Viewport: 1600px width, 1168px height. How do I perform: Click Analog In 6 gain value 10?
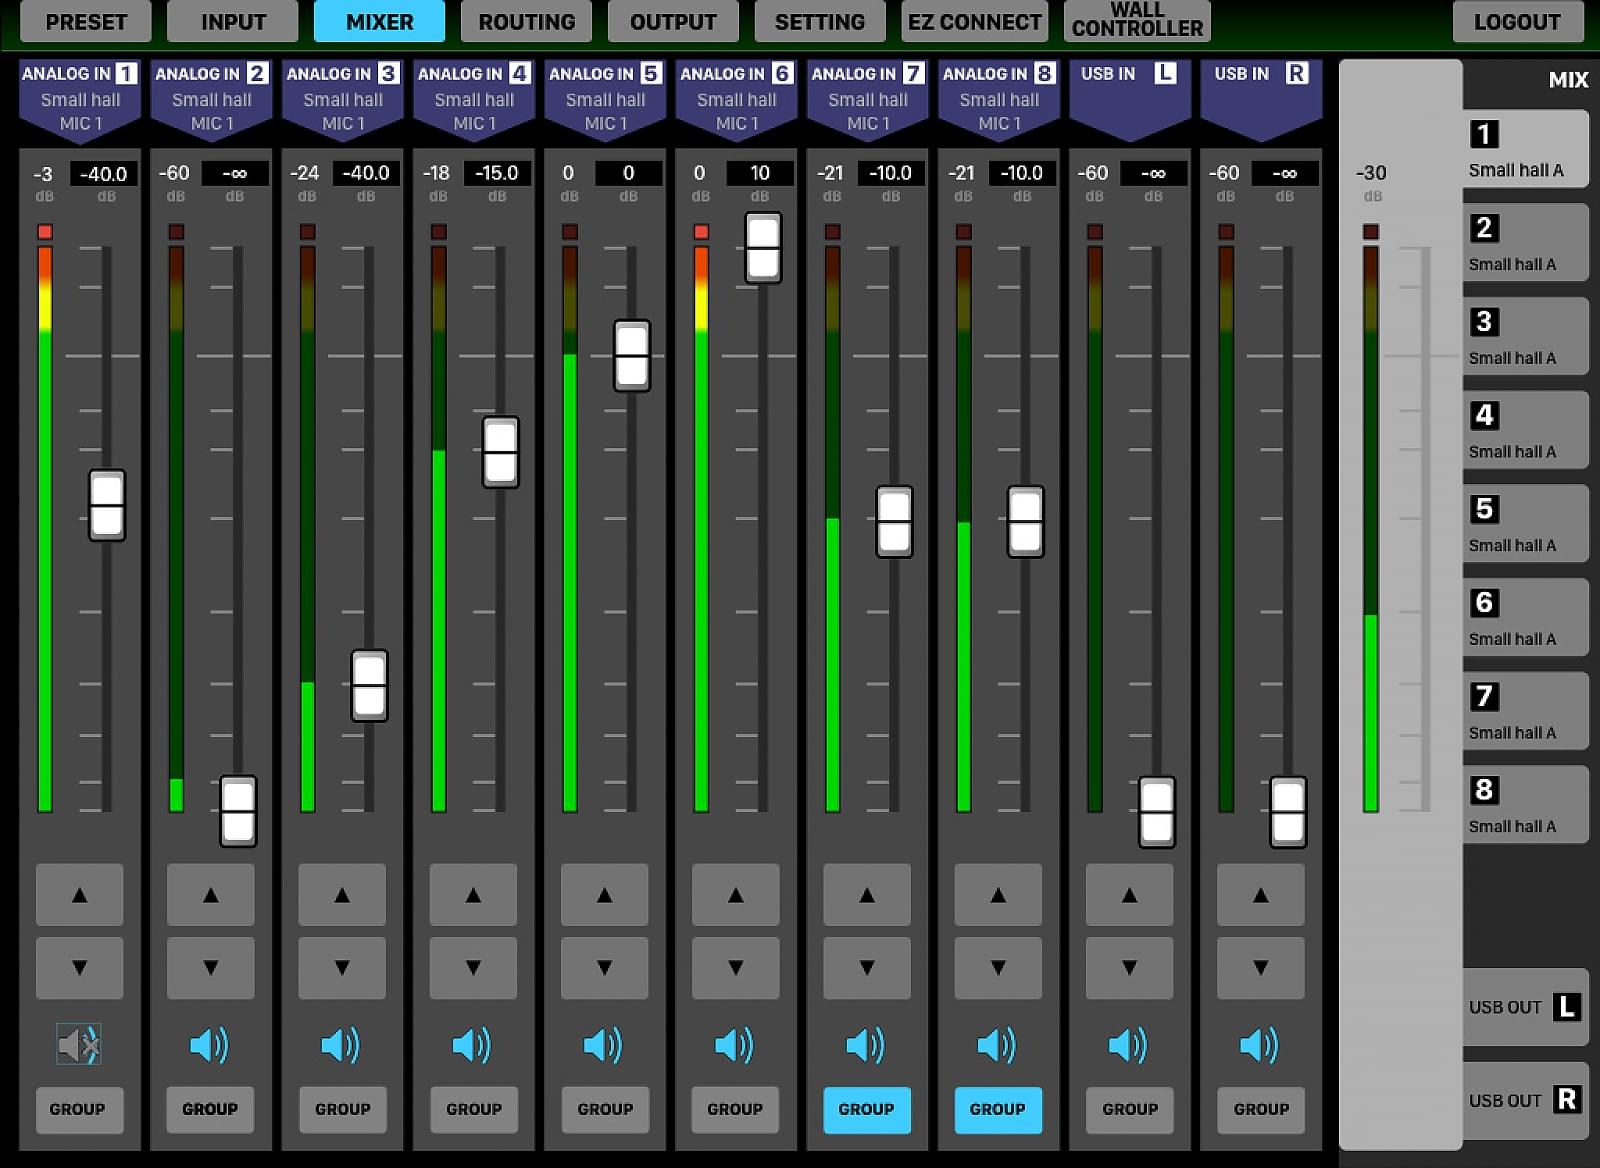pos(760,174)
